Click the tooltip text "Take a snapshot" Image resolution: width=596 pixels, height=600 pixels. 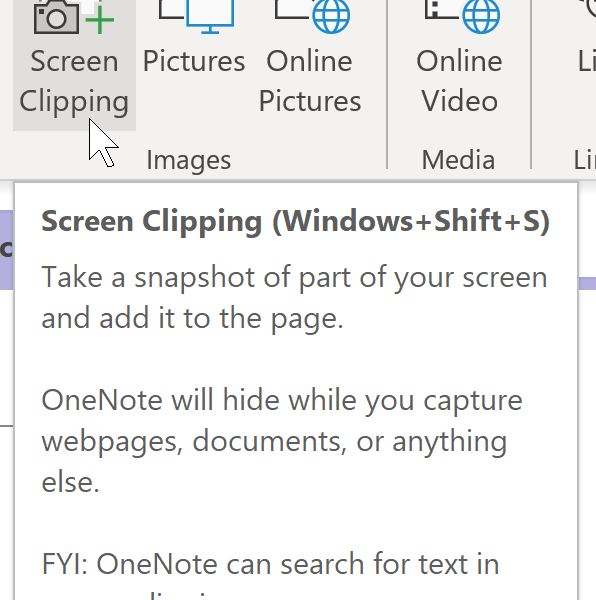[294, 297]
